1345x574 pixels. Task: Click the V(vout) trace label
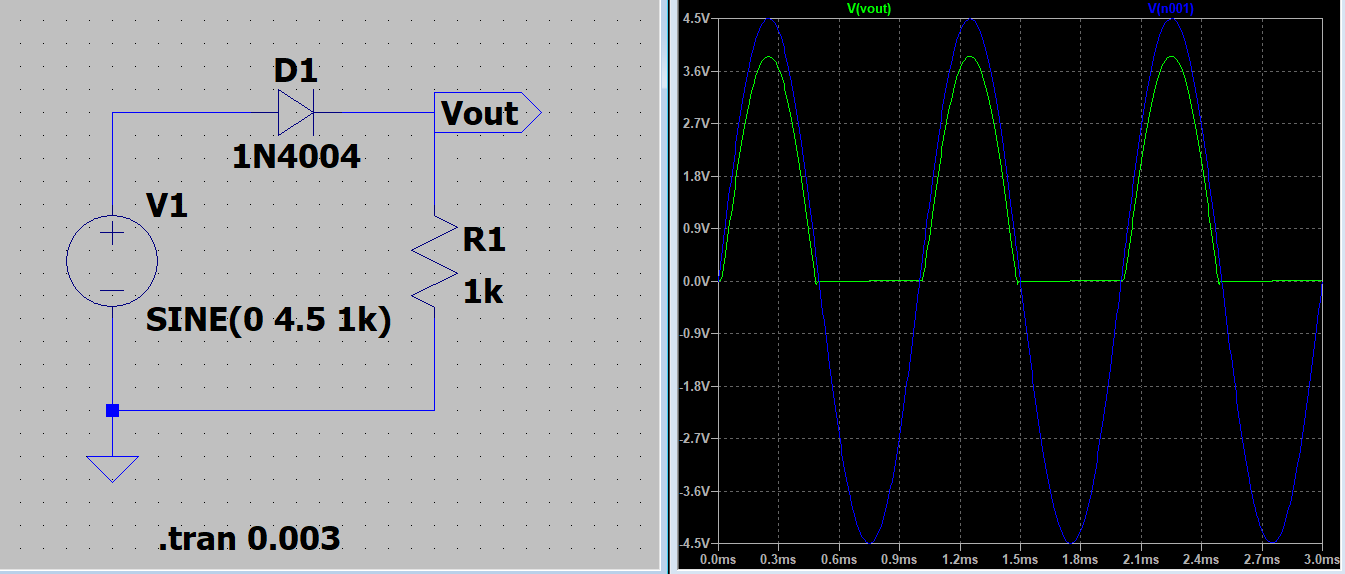point(868,8)
